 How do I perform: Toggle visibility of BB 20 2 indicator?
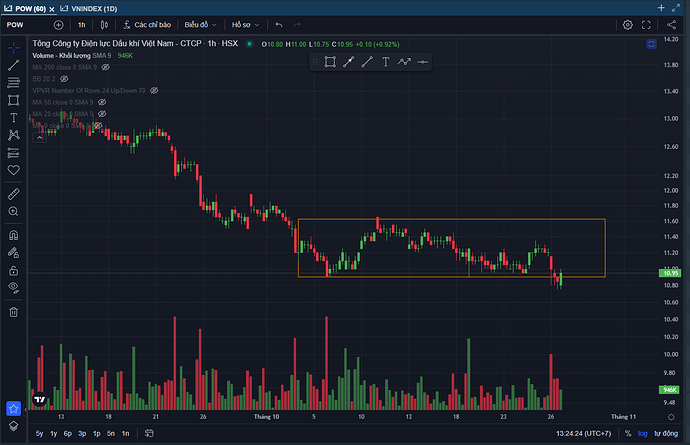click(x=64, y=78)
